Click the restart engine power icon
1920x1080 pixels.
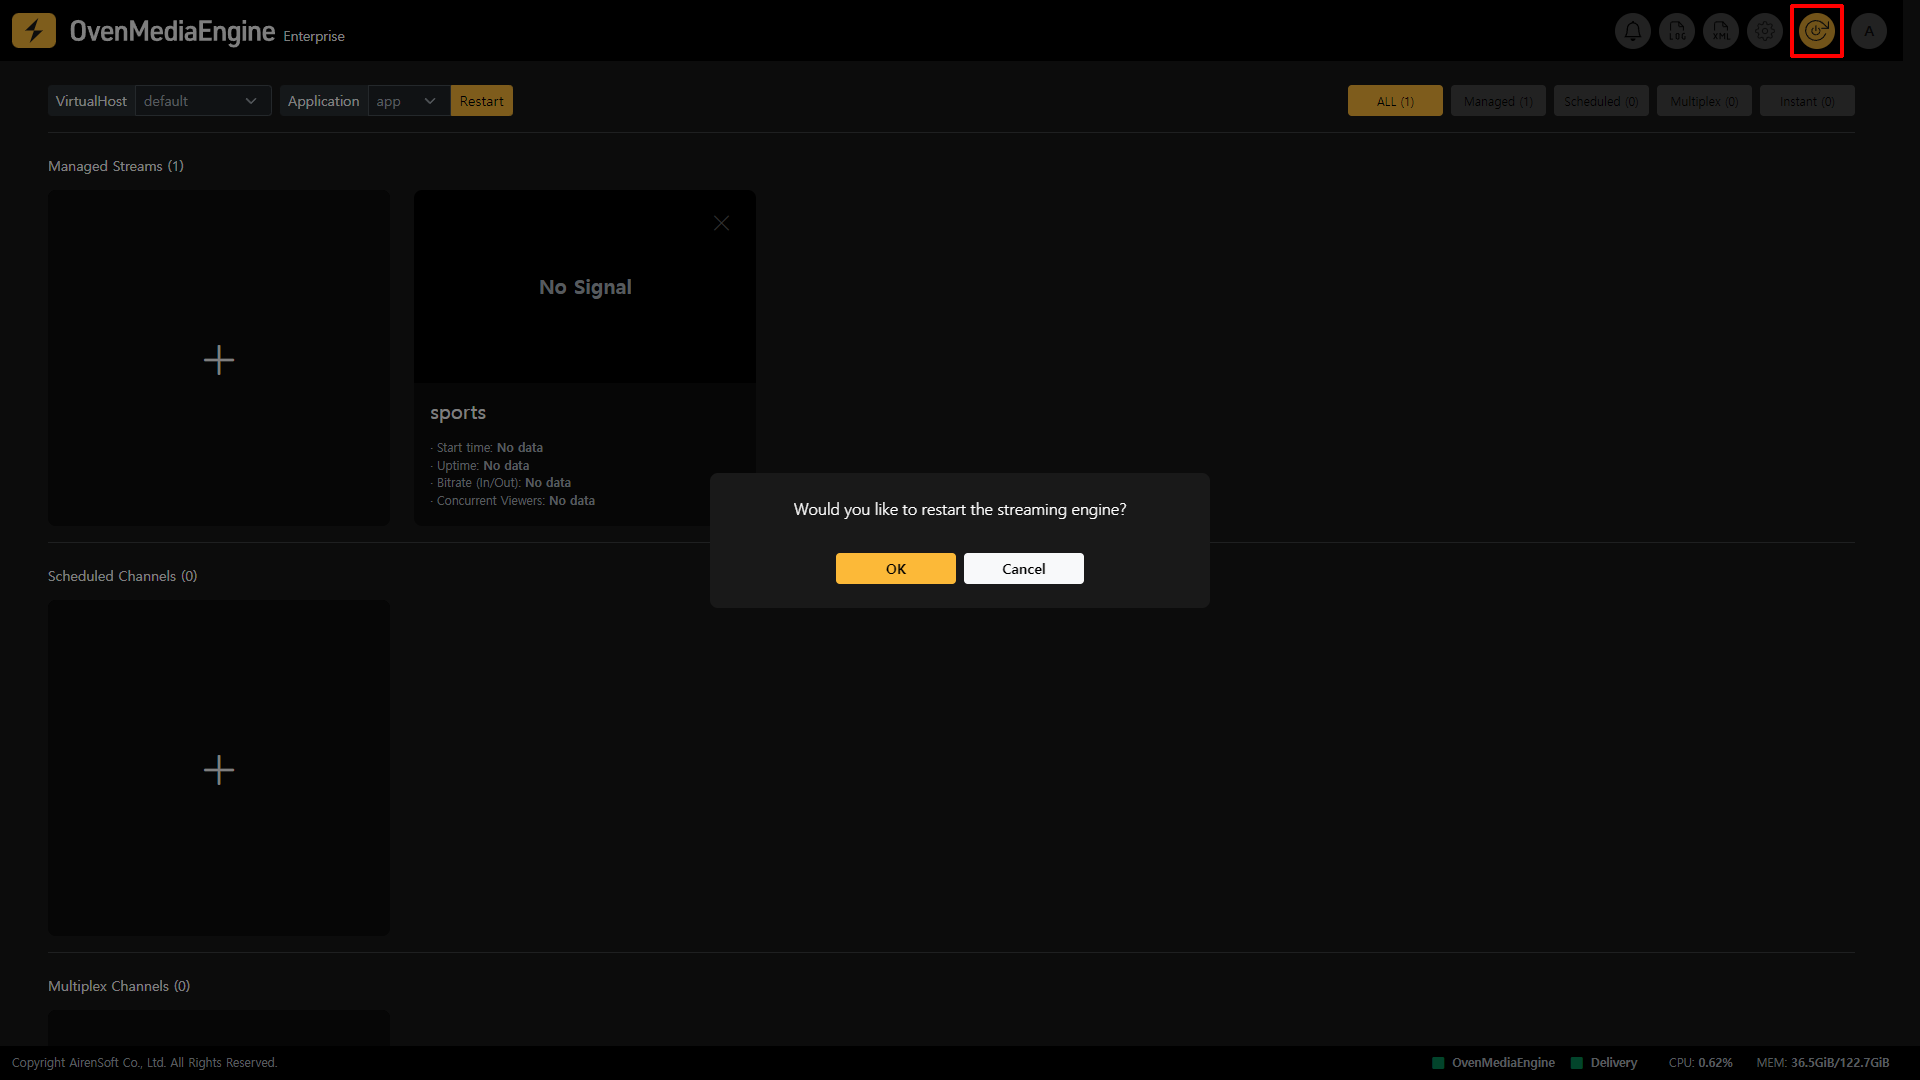(x=1816, y=31)
